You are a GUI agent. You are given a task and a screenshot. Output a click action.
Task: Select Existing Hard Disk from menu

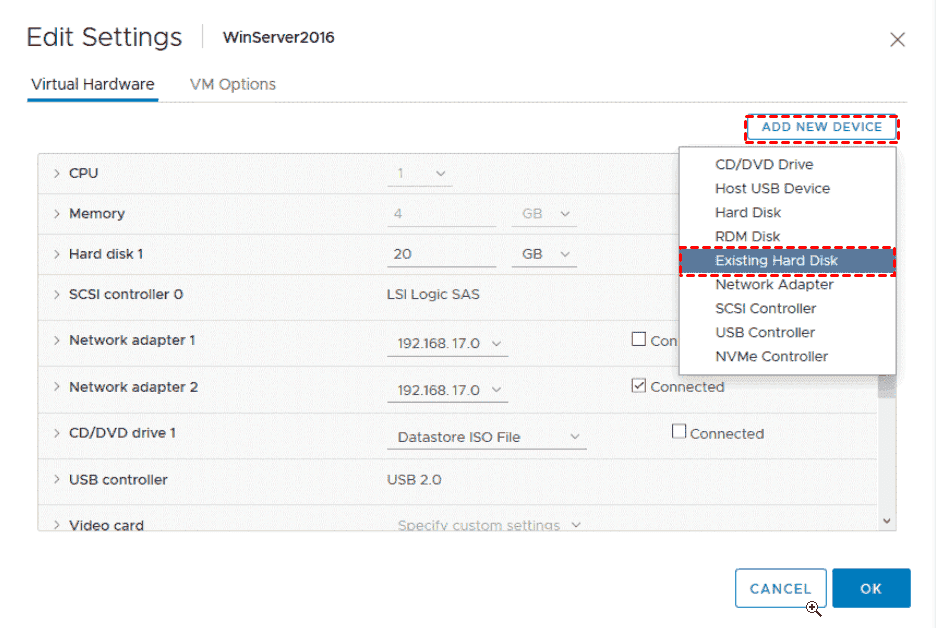(776, 261)
